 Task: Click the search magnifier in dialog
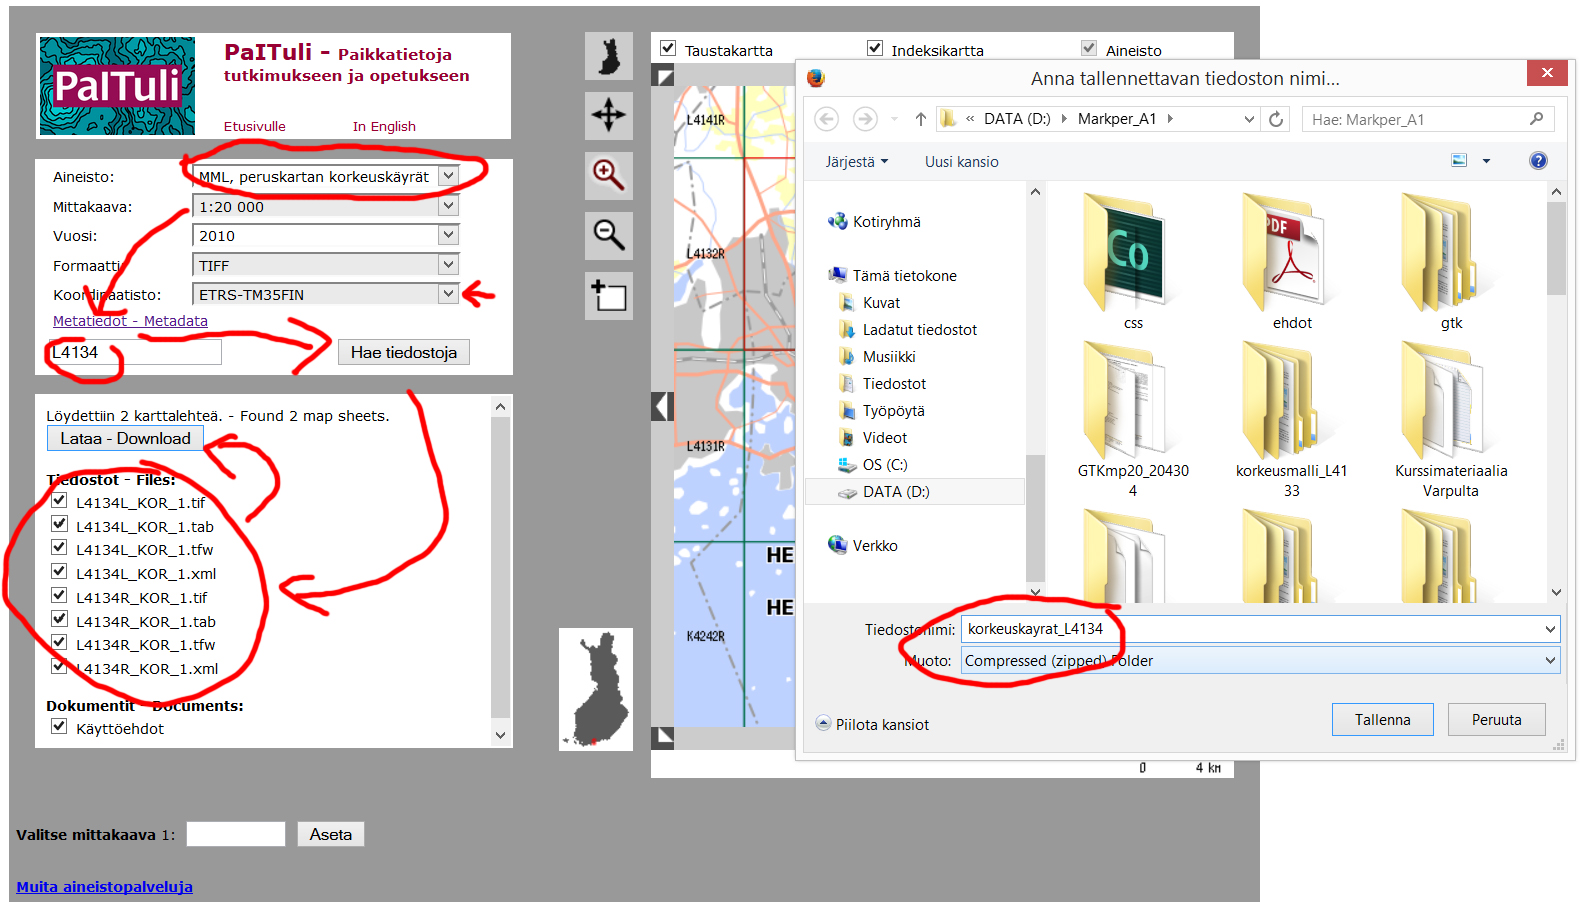(x=1537, y=119)
